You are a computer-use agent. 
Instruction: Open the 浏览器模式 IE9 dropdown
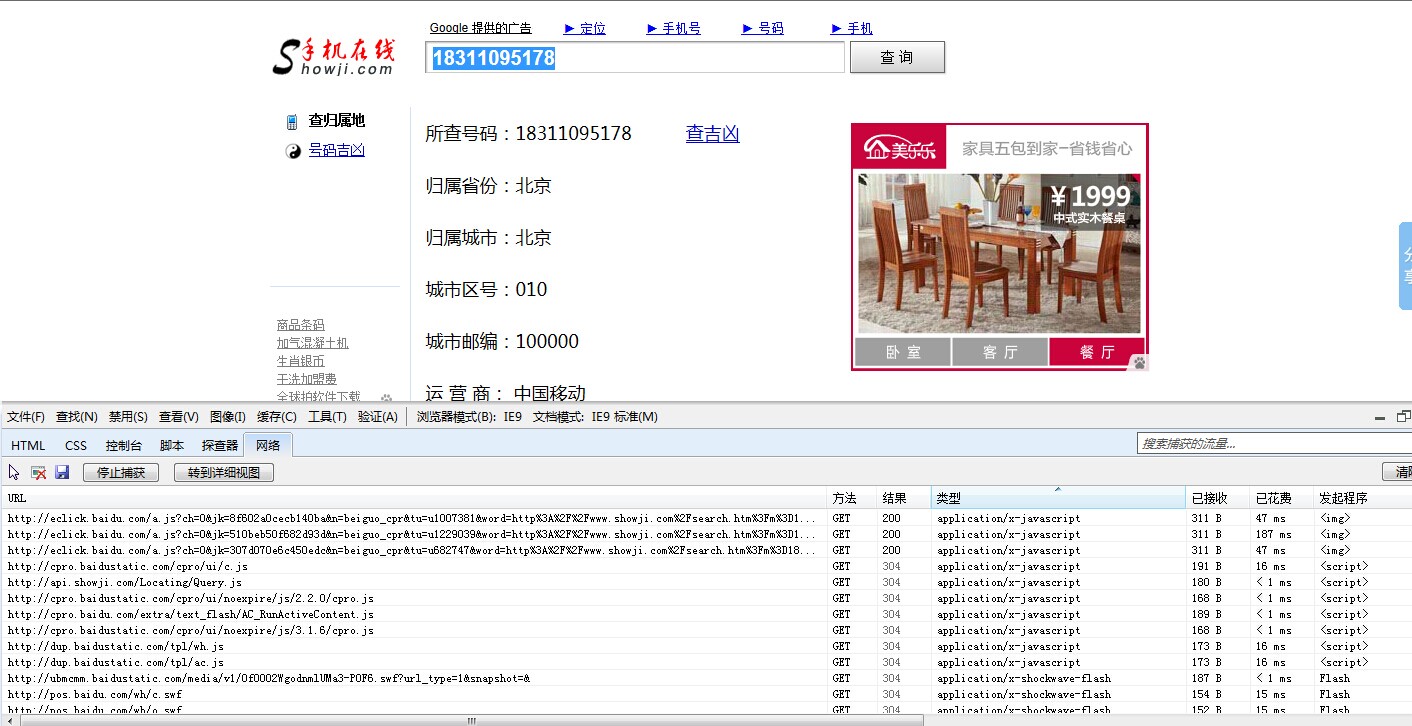pyautogui.click(x=469, y=417)
